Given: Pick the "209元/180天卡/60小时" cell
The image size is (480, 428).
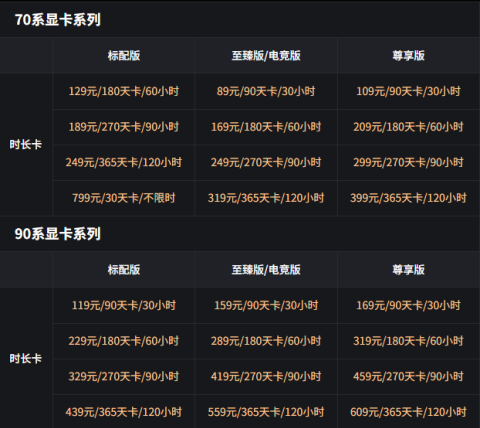Looking at the screenshot, I should click(408, 127).
